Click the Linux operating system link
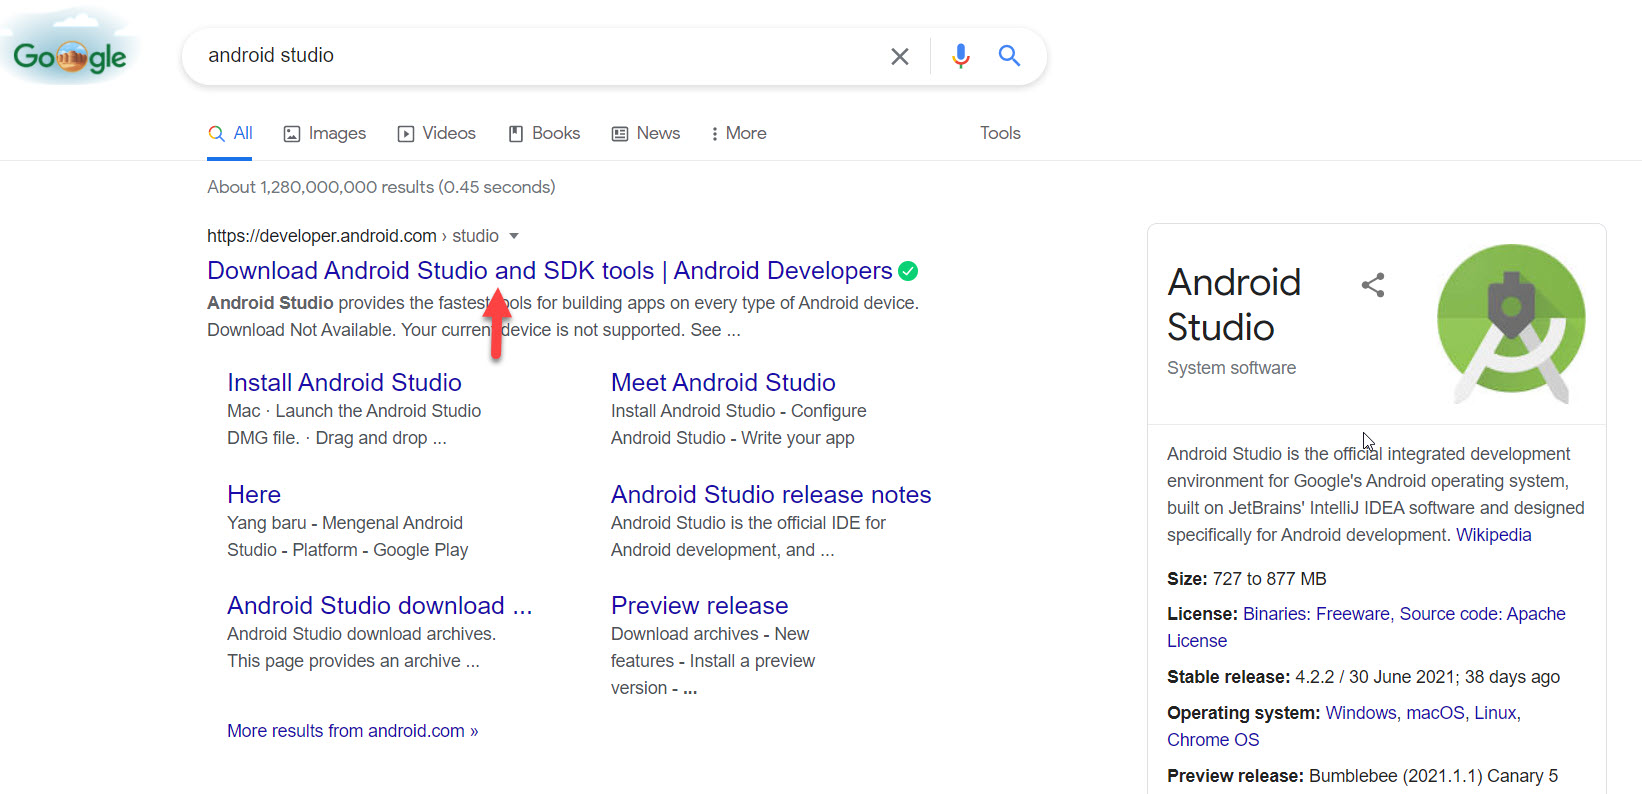 pyautogui.click(x=1495, y=713)
